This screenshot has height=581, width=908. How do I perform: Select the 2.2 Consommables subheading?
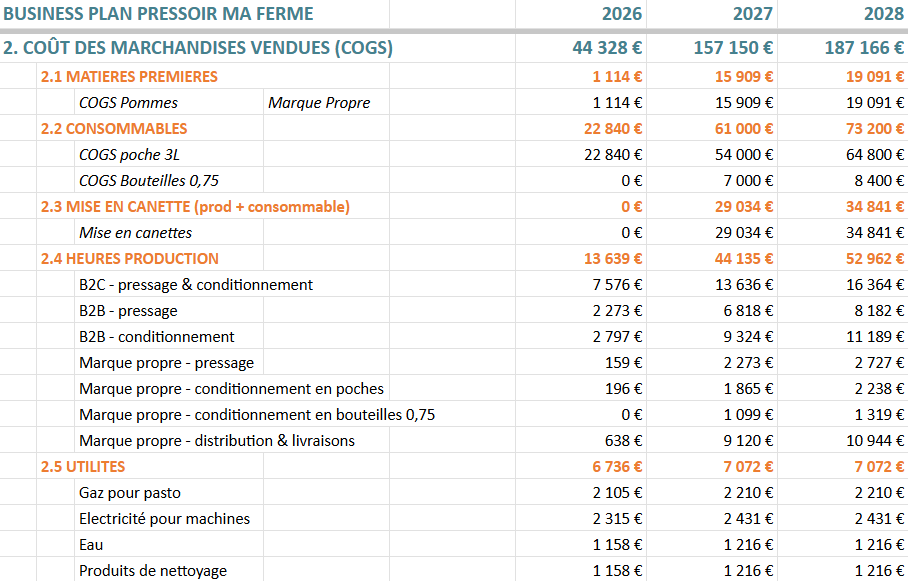[114, 128]
